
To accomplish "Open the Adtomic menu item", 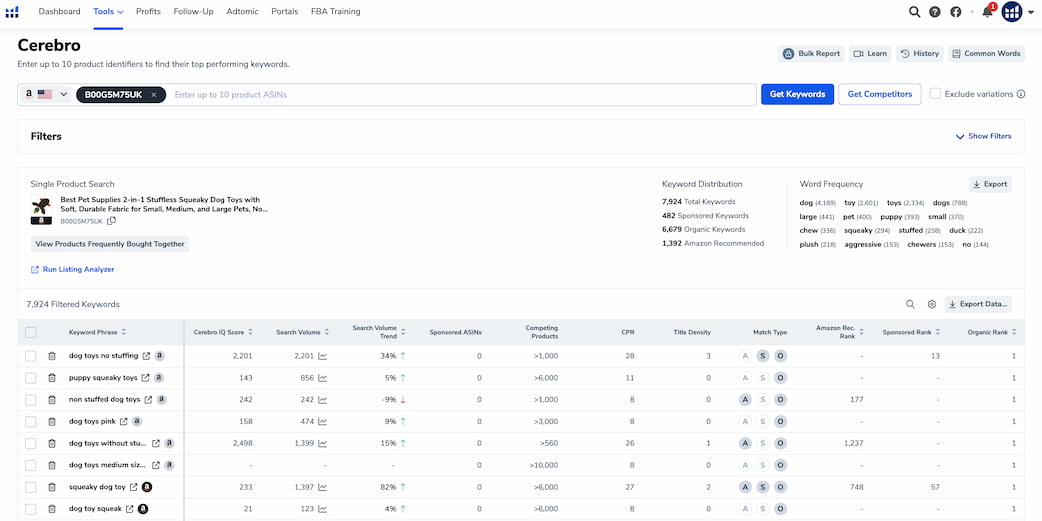I will click(x=243, y=11).
